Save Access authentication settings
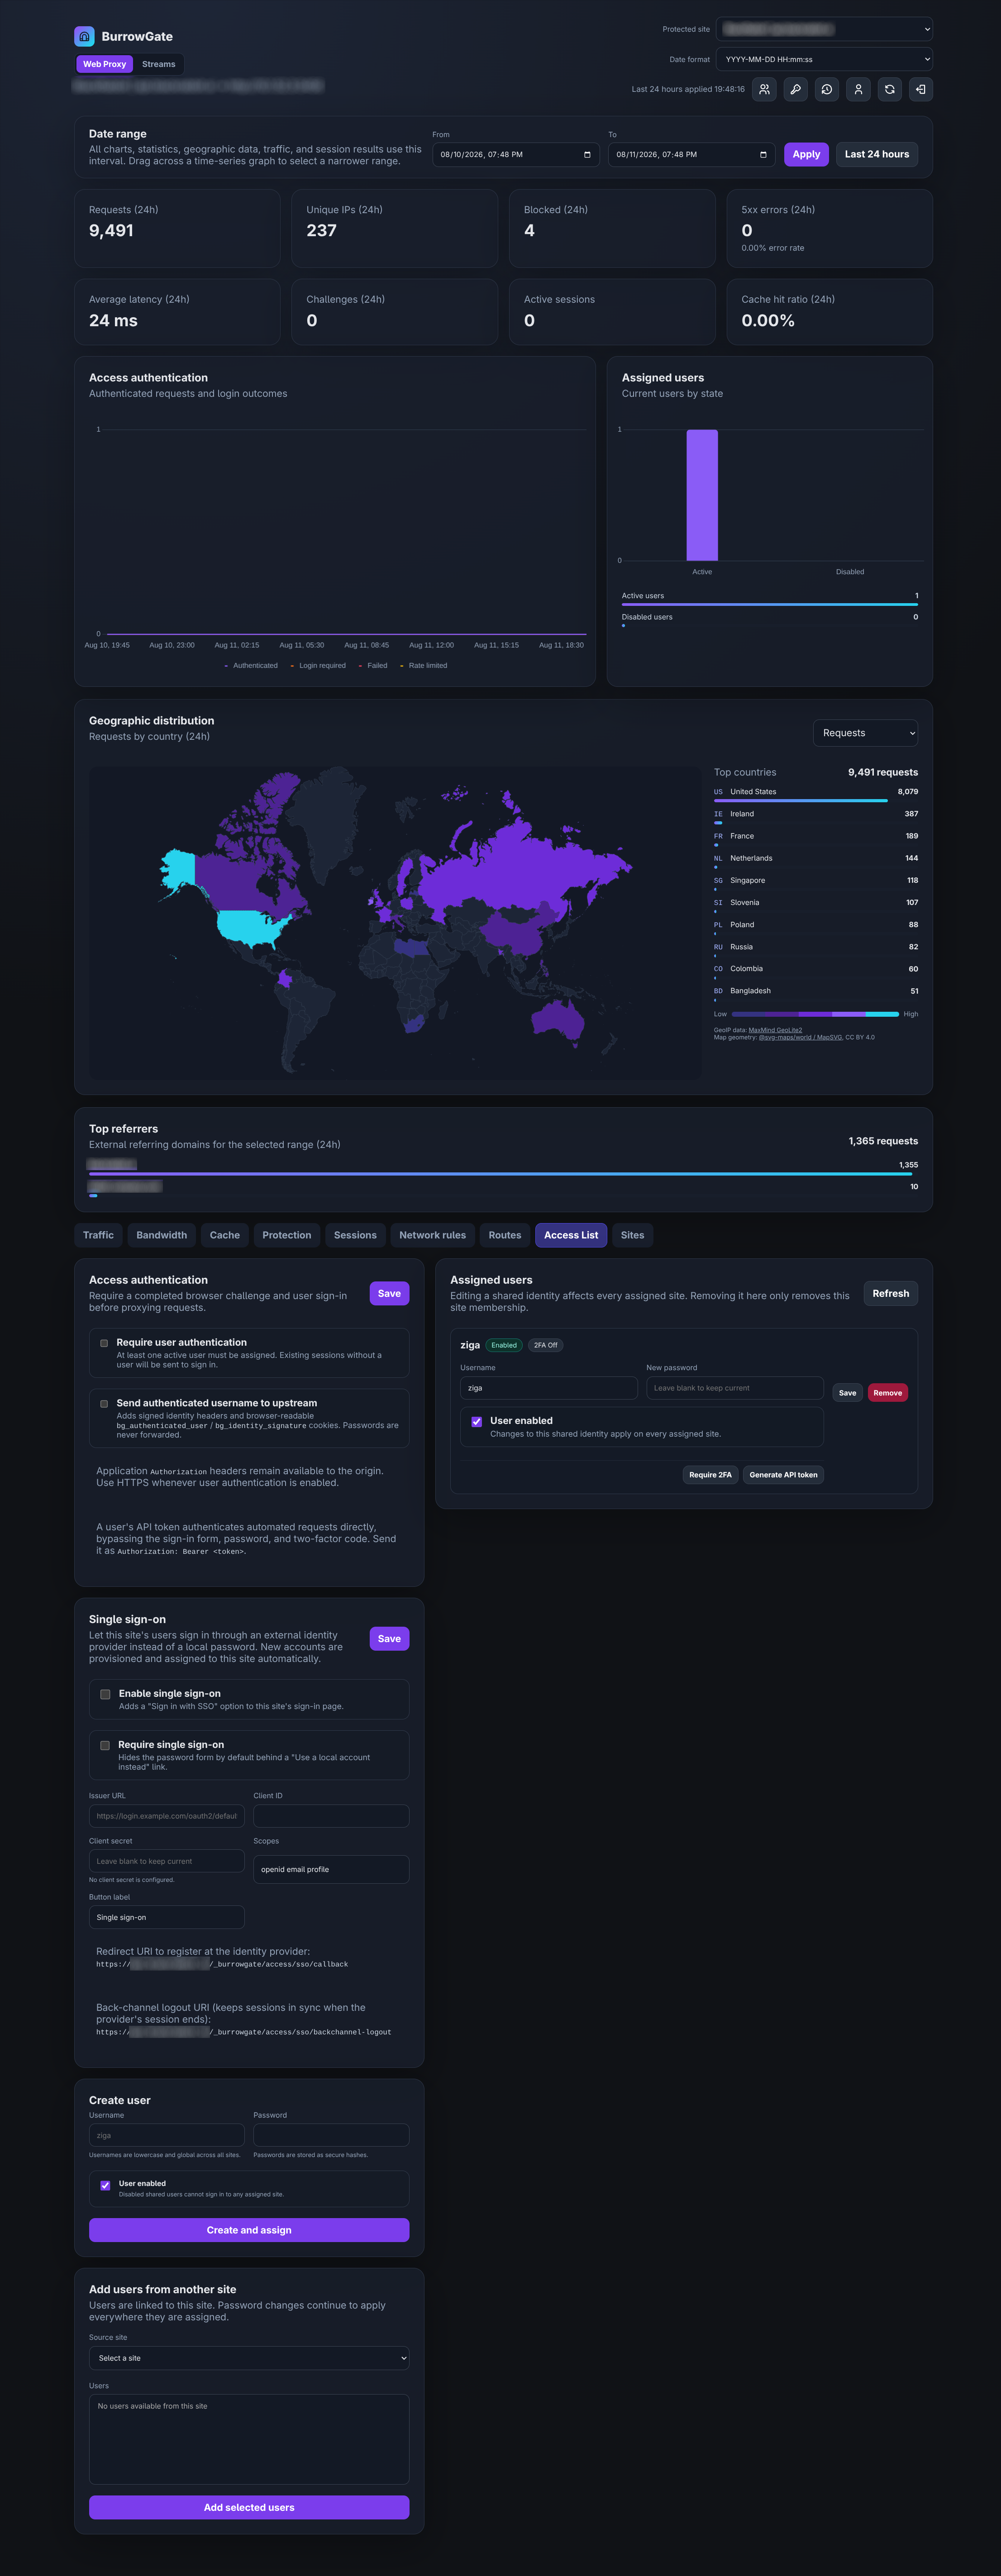The height and width of the screenshot is (2576, 1001). pos(389,1293)
